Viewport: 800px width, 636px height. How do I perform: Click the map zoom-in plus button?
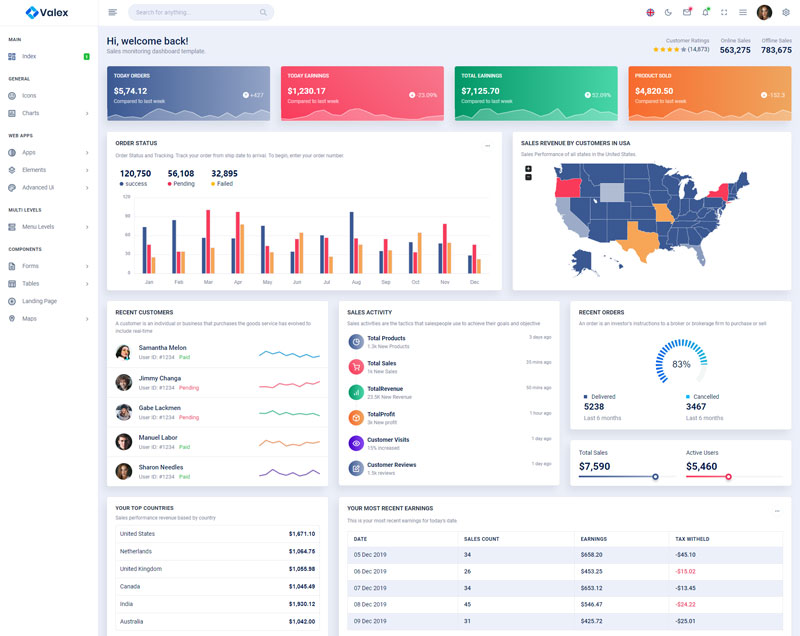click(x=528, y=168)
